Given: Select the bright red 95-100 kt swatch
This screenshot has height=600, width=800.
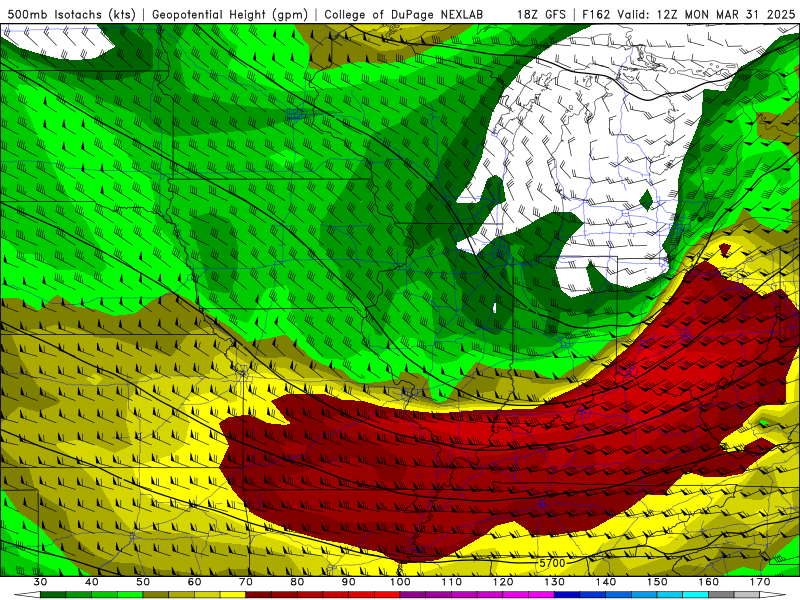Looking at the screenshot, I should [387, 594].
